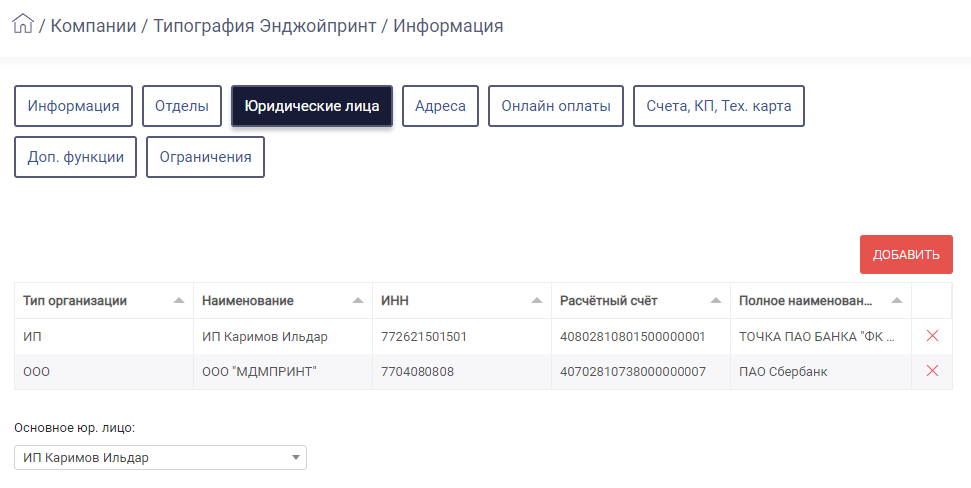Remove ООО "МДМПРИНТ" legal entity row

tap(931, 371)
